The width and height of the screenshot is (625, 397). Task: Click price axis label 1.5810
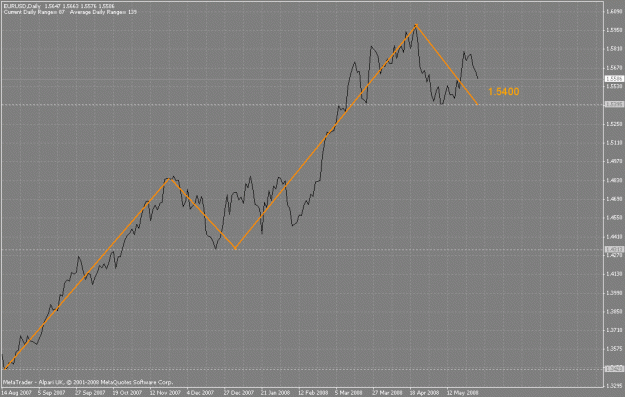click(x=614, y=49)
